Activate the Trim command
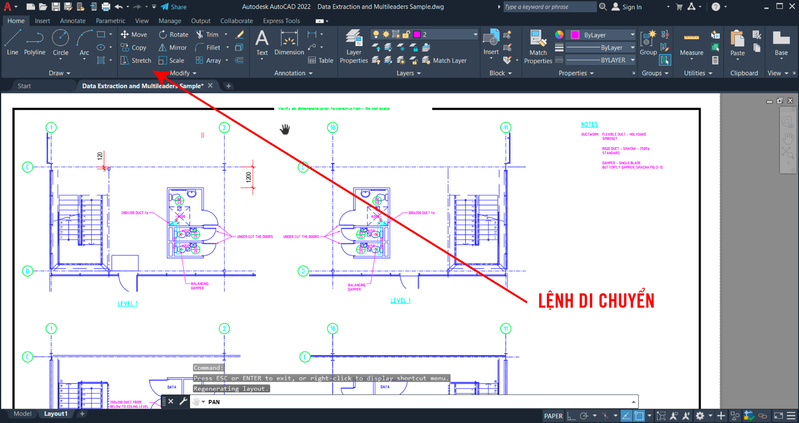Screen dimensions: 799x423 coord(207,34)
